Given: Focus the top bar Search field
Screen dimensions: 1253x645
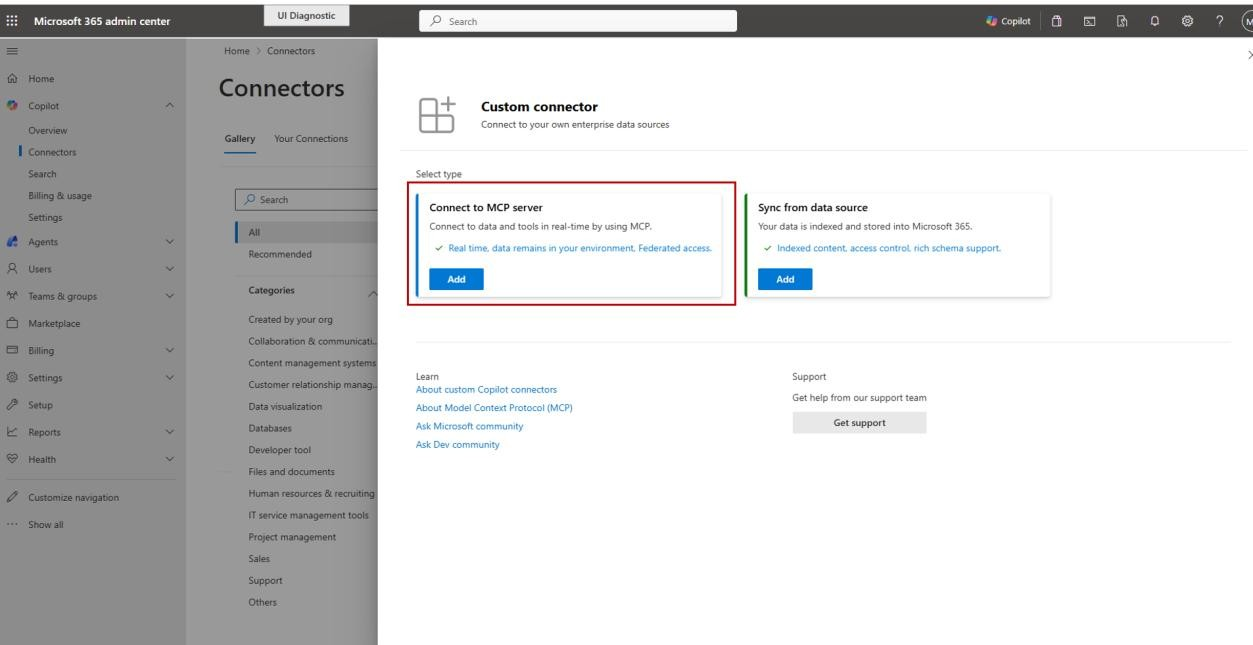Looking at the screenshot, I should (578, 21).
